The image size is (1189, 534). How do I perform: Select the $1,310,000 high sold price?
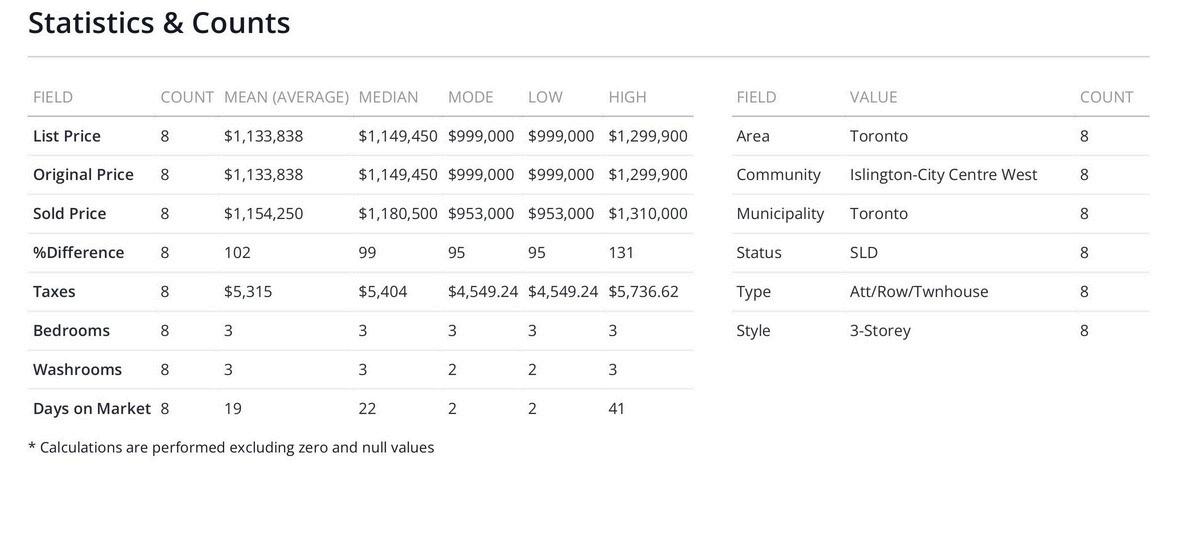[647, 214]
